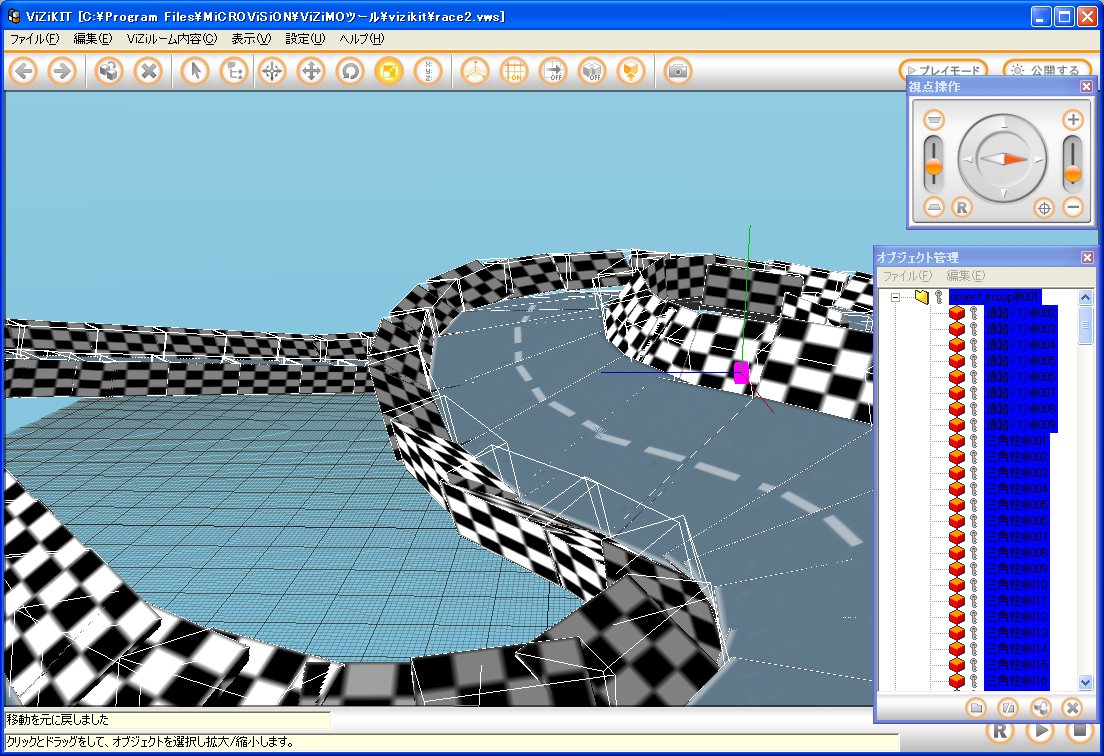Toggle the cubes OFF icon
Viewport: 1104px width, 756px height.
[x=592, y=71]
